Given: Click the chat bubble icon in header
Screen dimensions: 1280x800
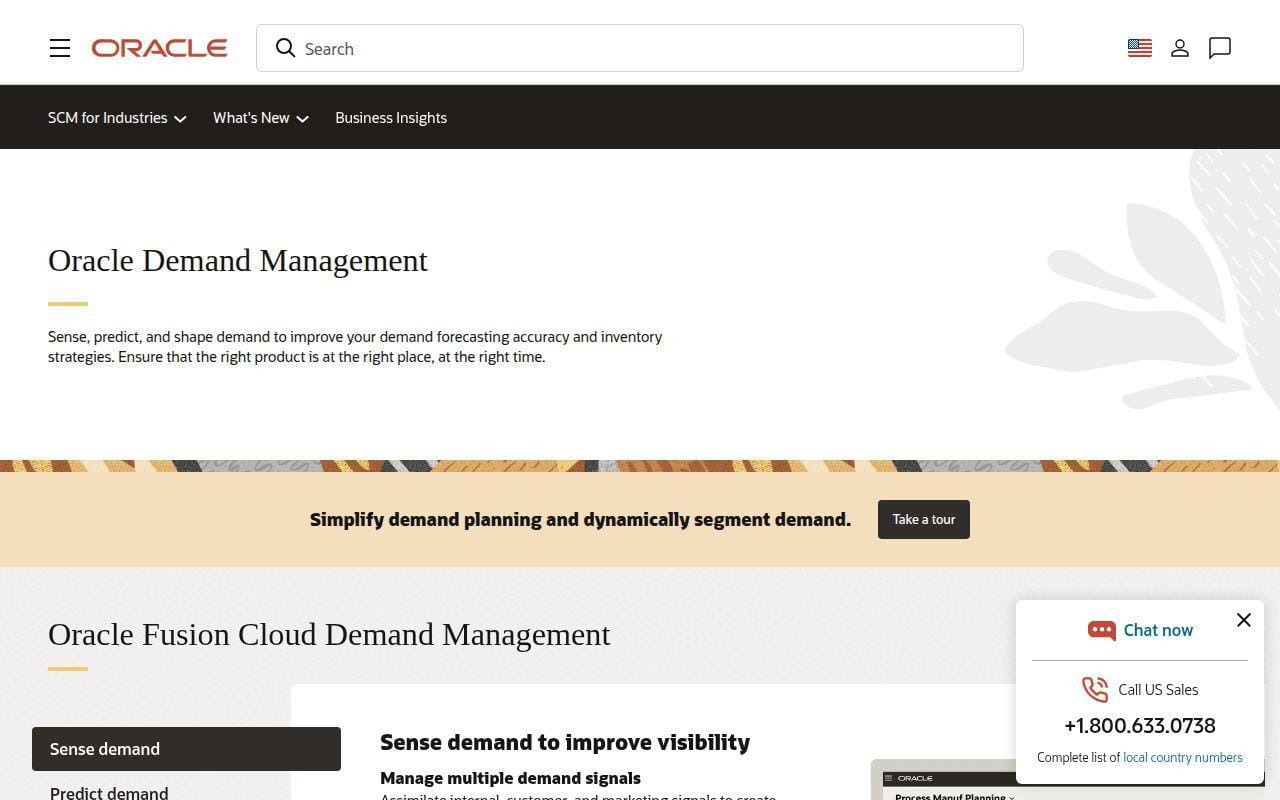Looking at the screenshot, I should click(x=1220, y=48).
